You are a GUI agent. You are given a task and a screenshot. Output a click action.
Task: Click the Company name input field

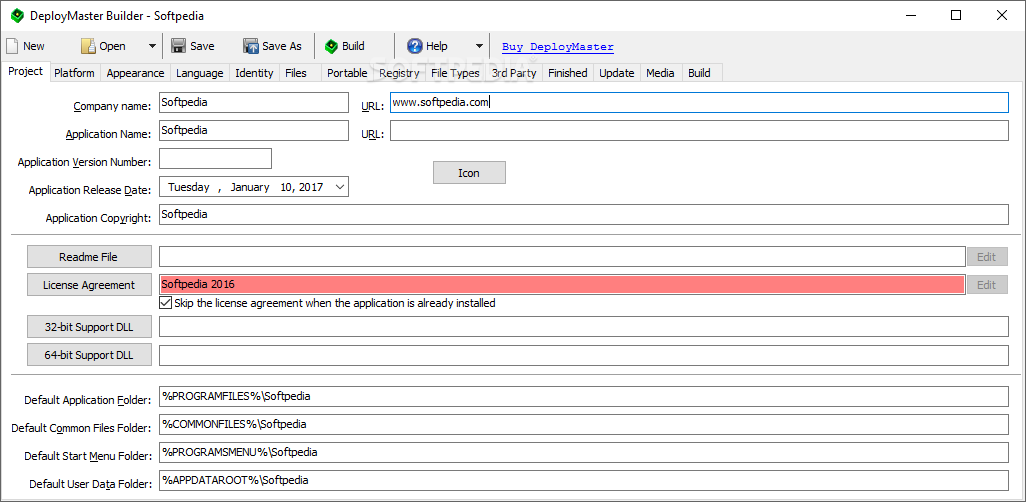click(x=254, y=103)
